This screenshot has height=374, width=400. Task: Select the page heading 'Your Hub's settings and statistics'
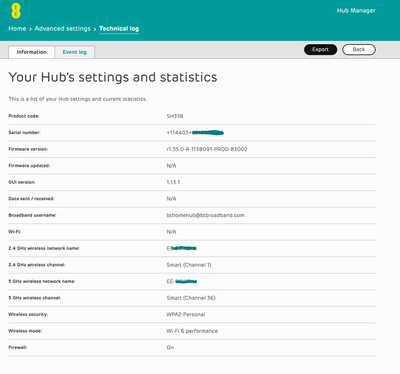coord(113,77)
